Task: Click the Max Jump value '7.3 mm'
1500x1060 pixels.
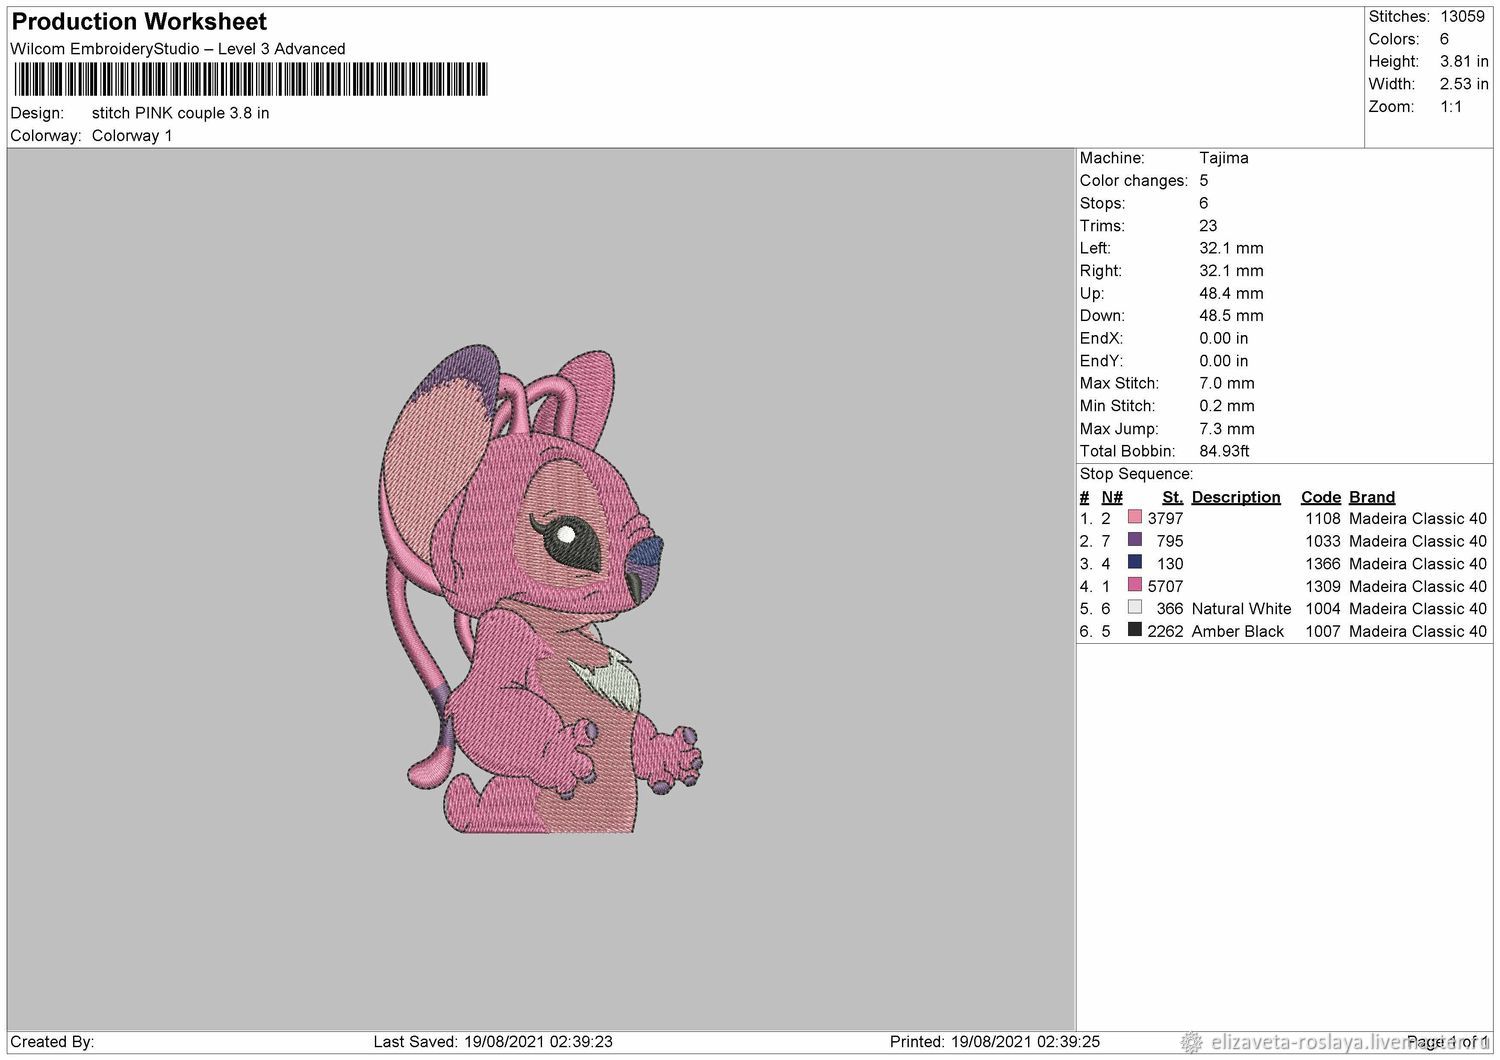Action: tap(1227, 429)
